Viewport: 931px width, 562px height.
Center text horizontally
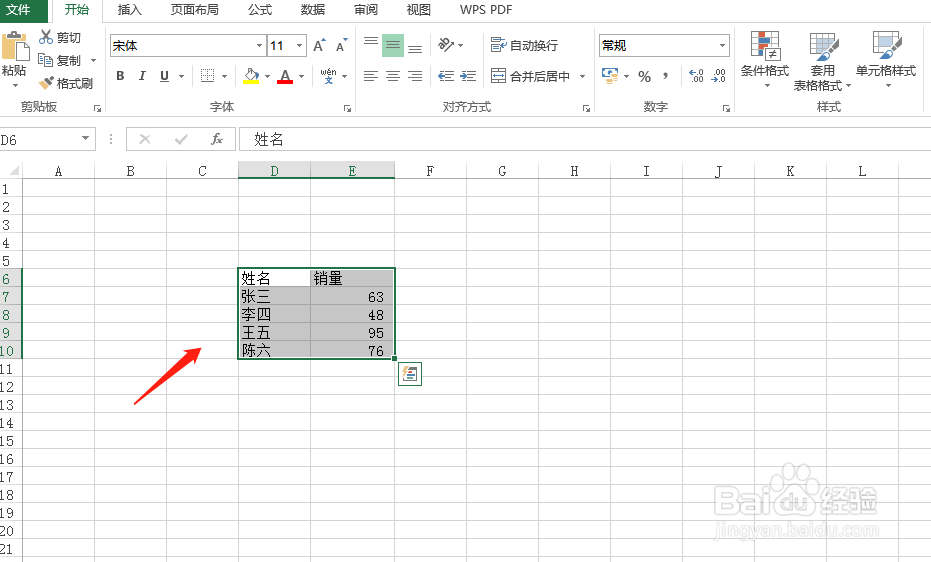click(392, 76)
